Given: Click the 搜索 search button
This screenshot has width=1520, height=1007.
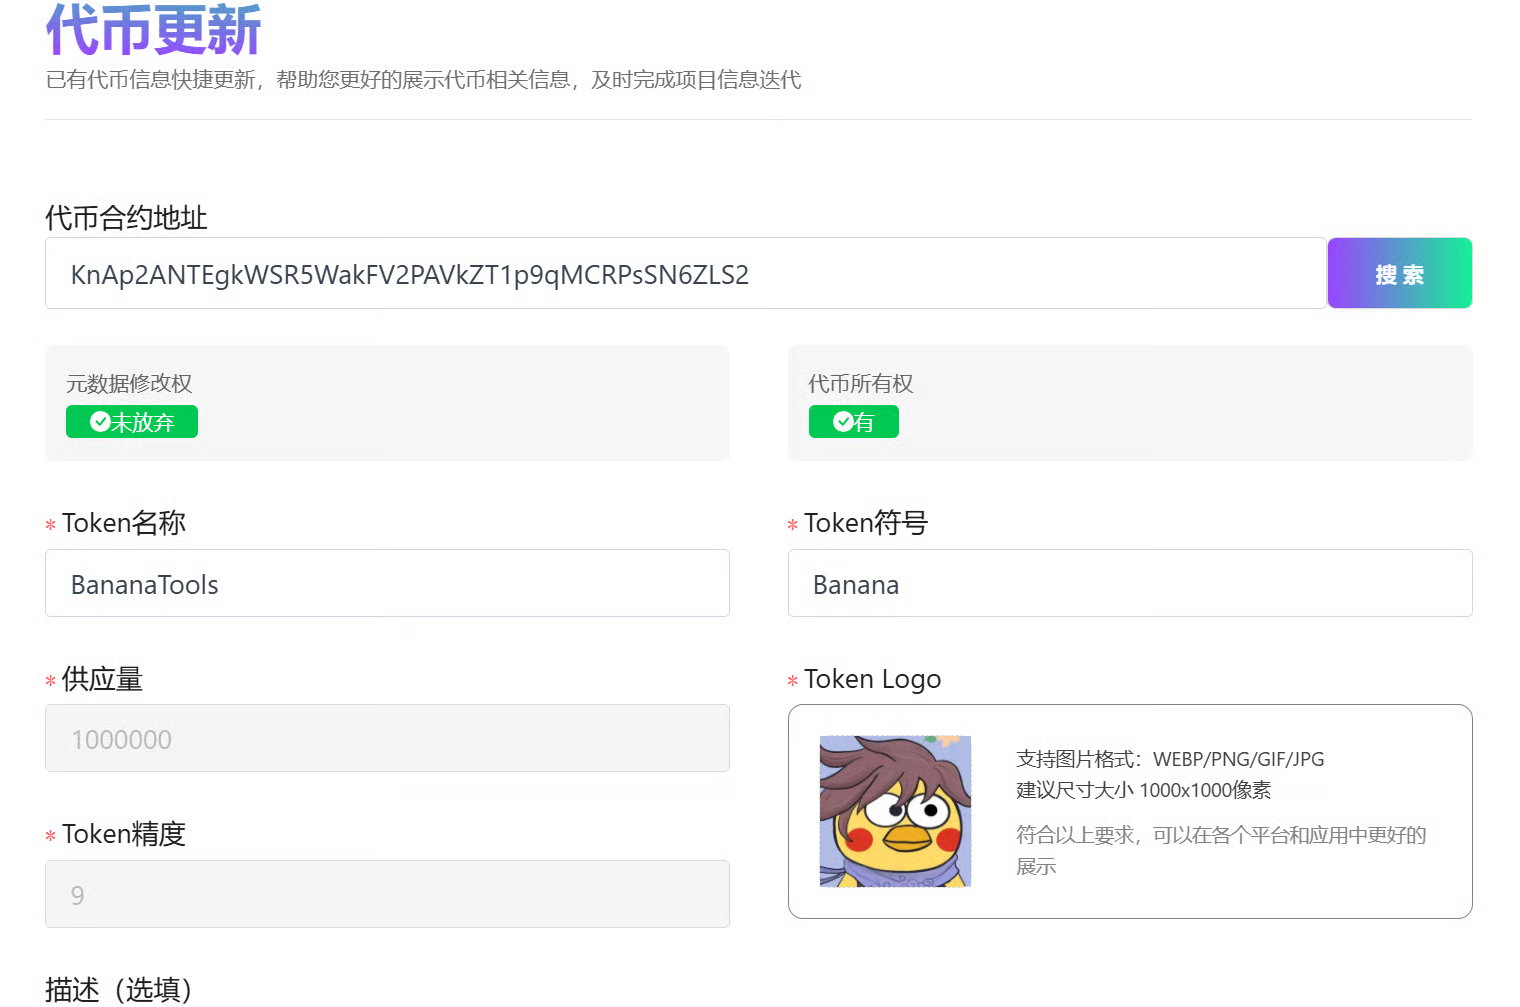Looking at the screenshot, I should click(x=1398, y=274).
